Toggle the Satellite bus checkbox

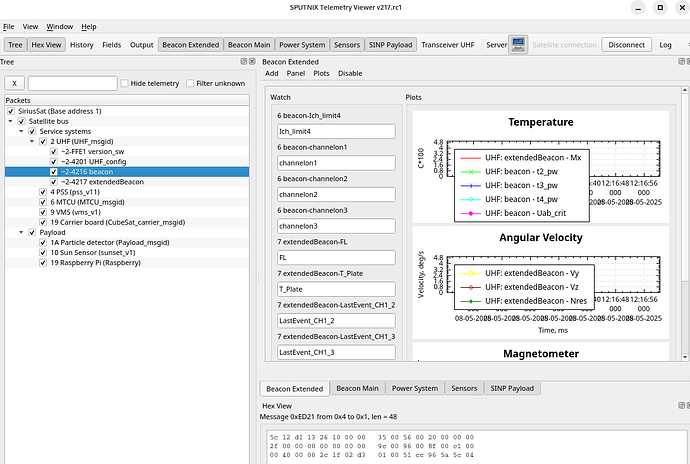click(x=22, y=121)
